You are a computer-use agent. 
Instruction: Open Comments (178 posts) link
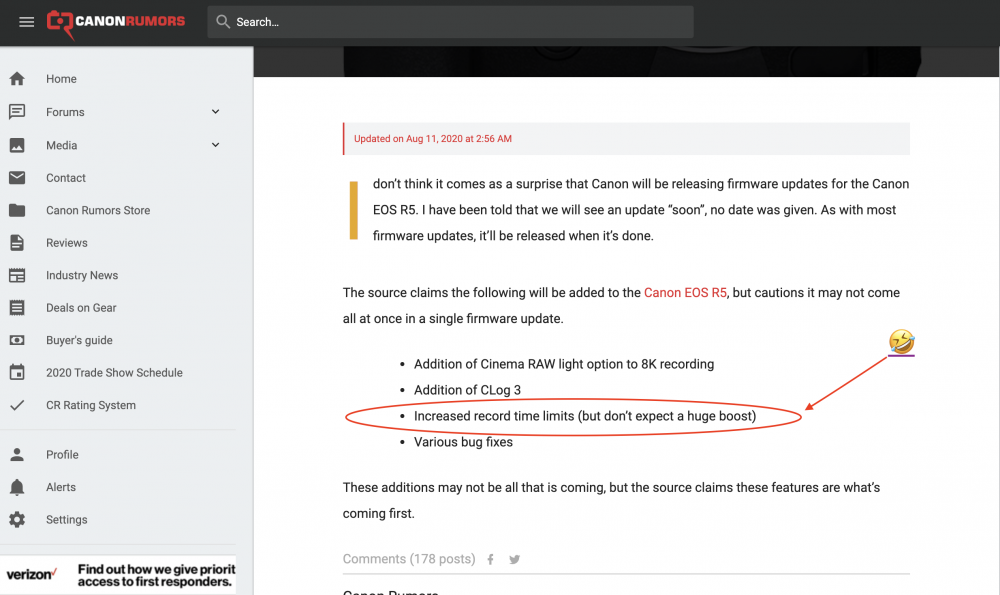(x=408, y=559)
